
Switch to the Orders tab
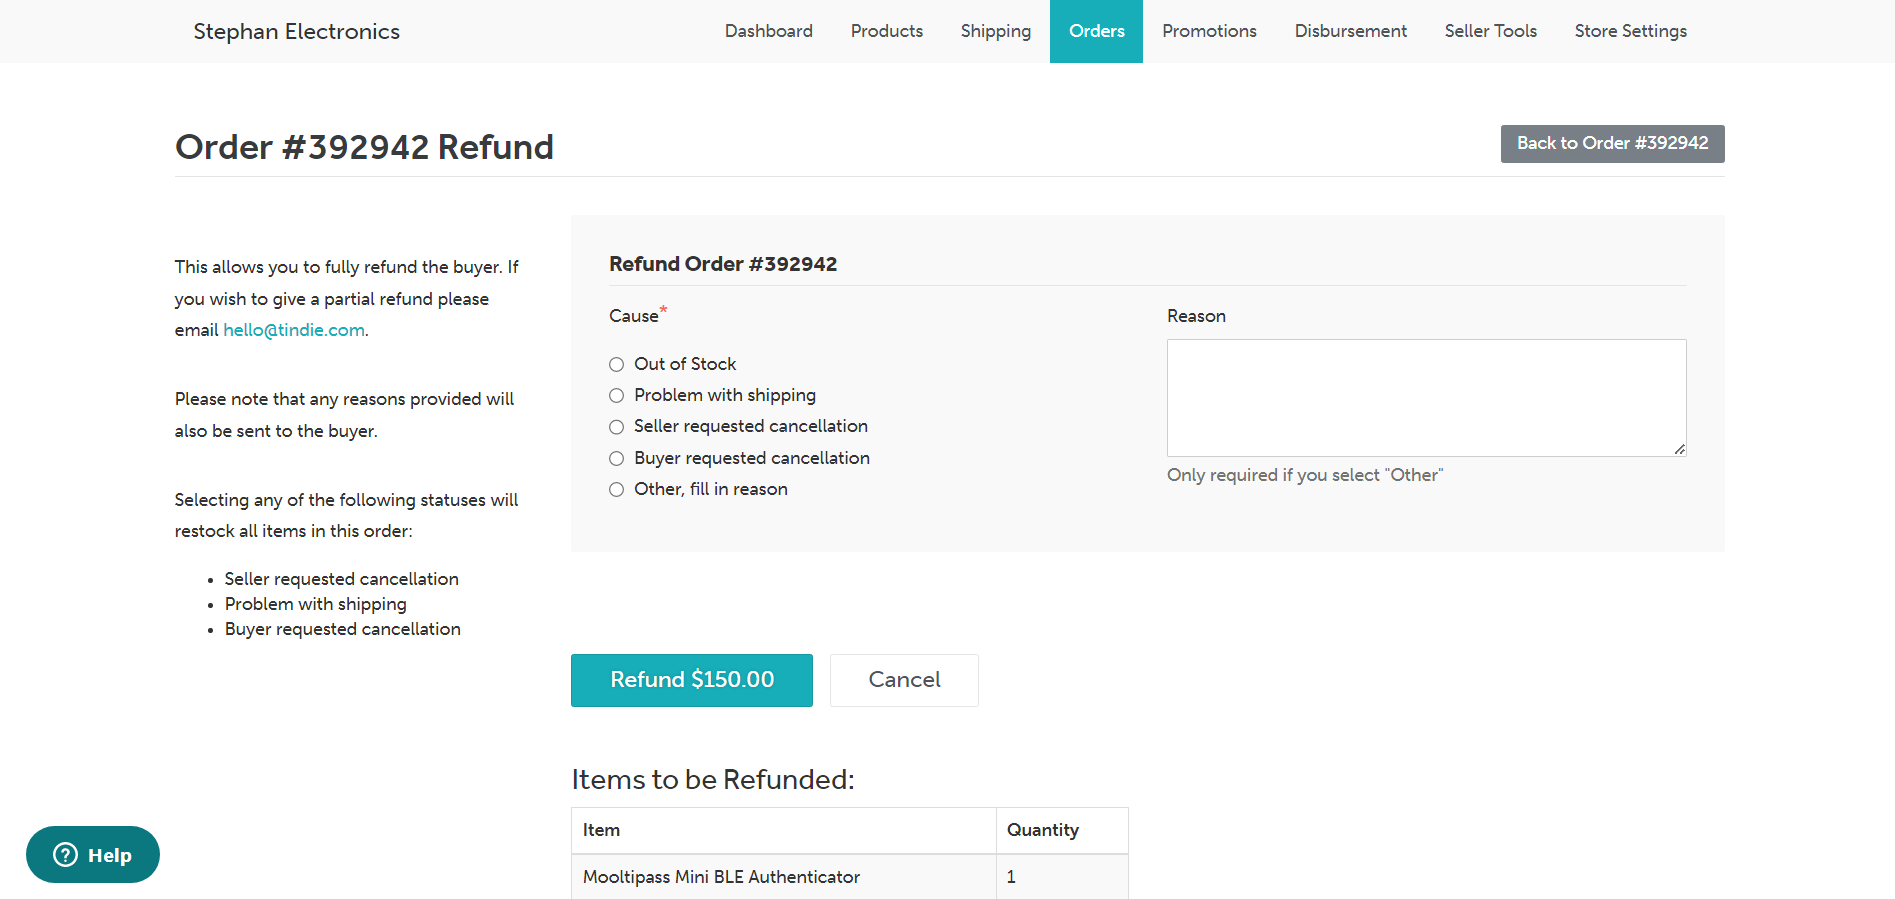tap(1096, 31)
